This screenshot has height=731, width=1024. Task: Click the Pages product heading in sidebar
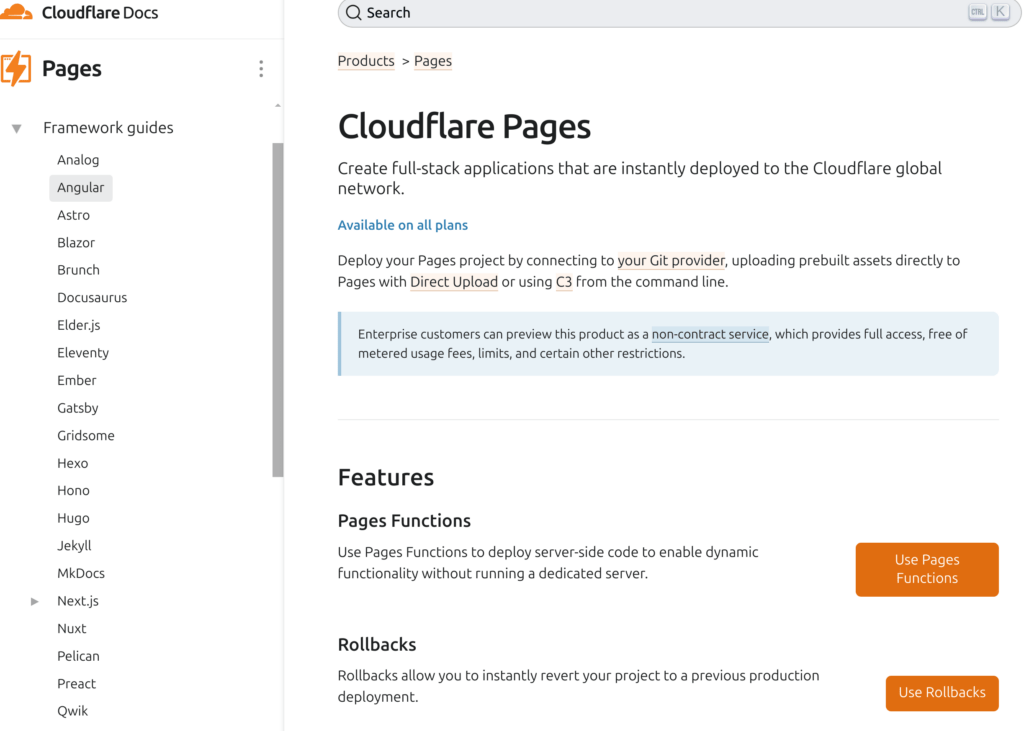point(72,69)
